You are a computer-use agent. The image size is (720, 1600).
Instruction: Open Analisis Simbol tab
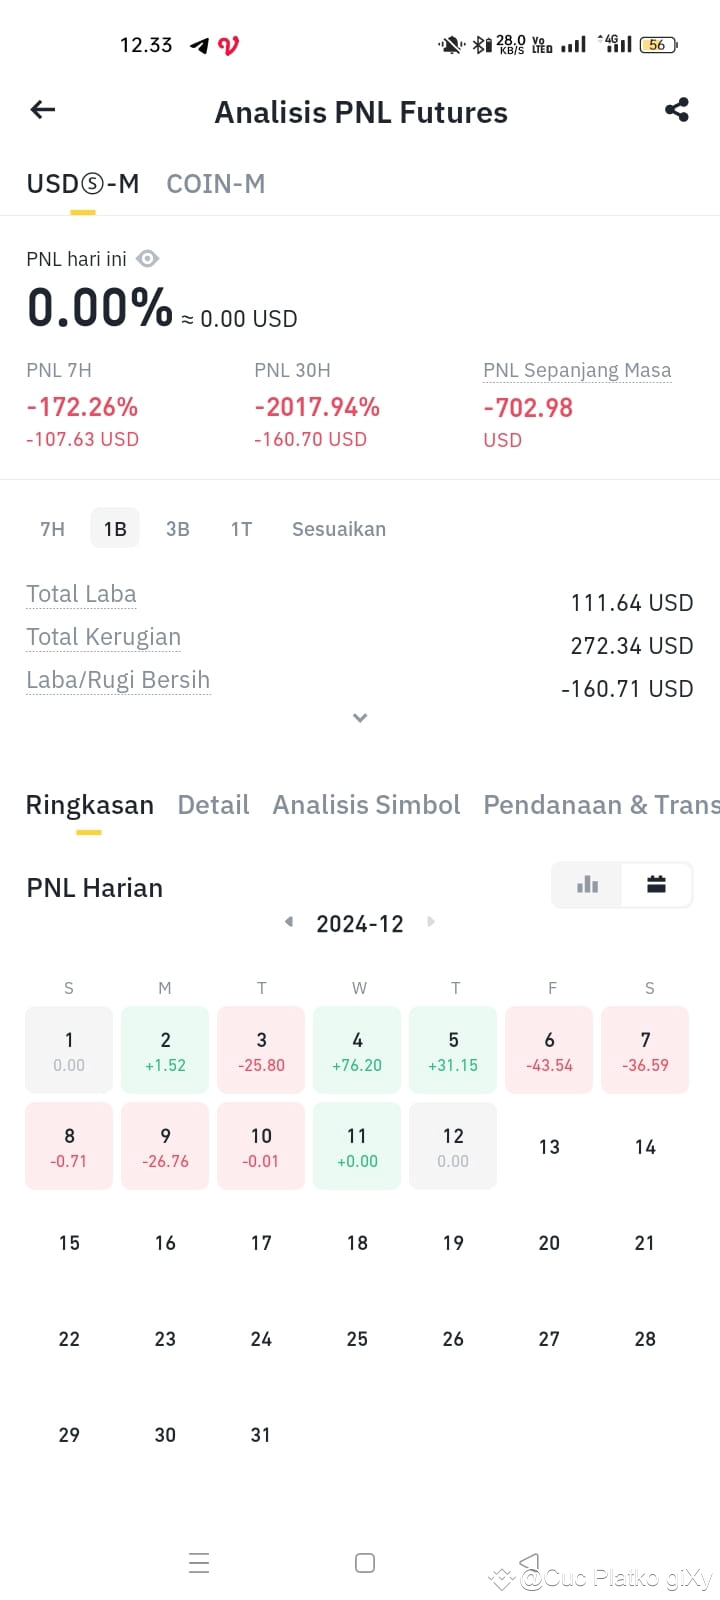366,805
